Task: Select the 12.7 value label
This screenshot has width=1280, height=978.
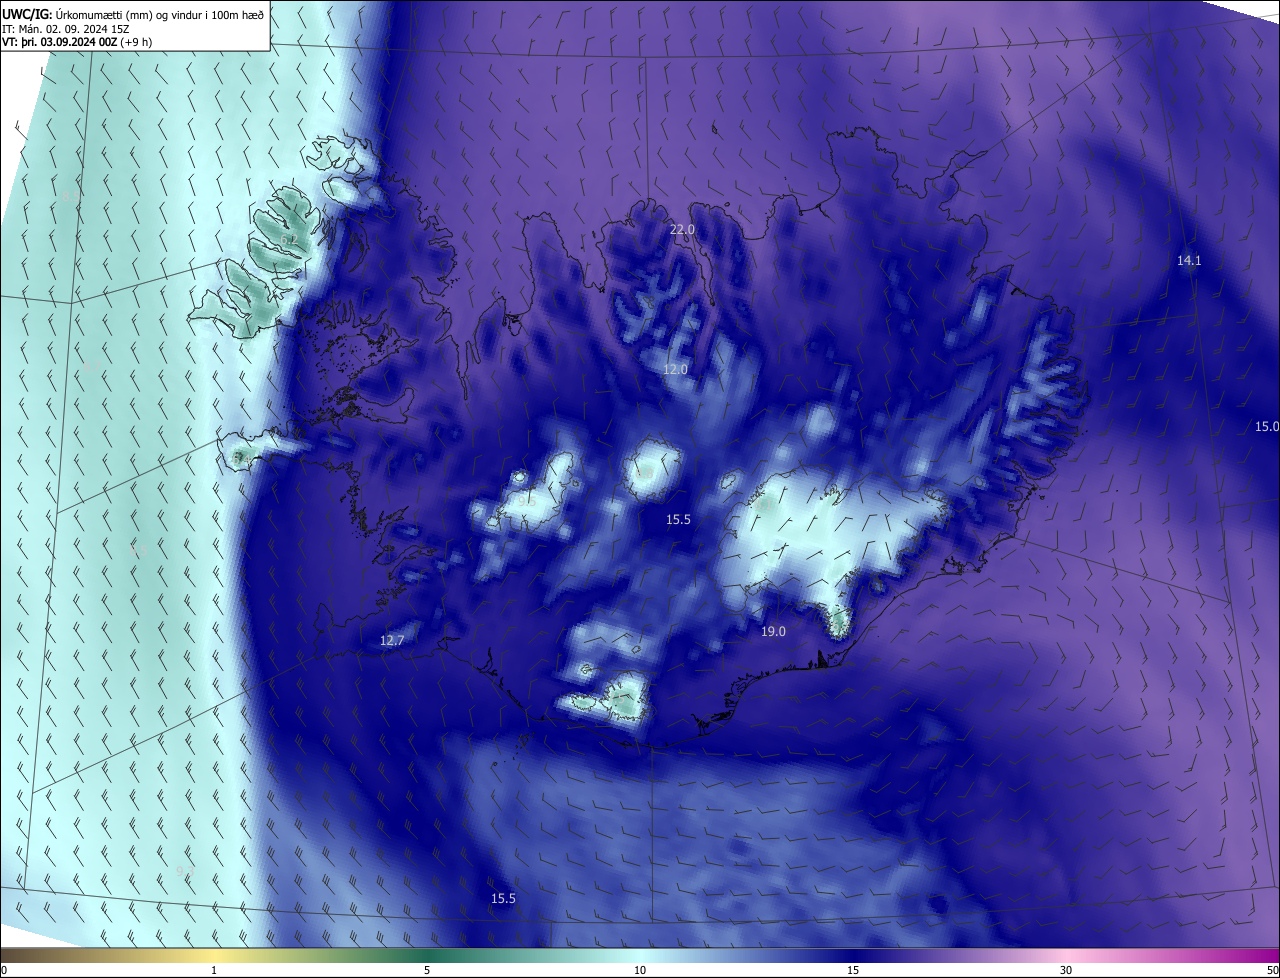Action: pos(392,641)
